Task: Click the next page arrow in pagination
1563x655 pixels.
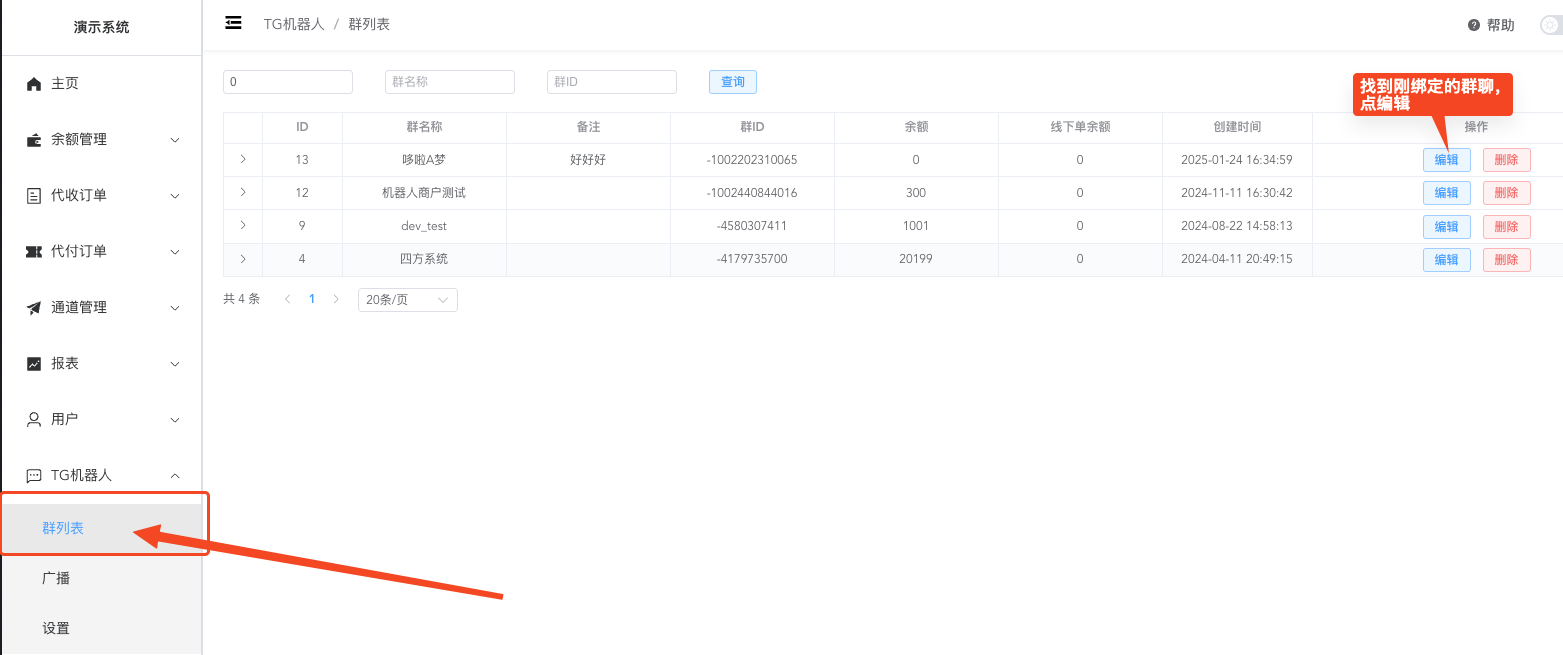Action: coord(335,298)
